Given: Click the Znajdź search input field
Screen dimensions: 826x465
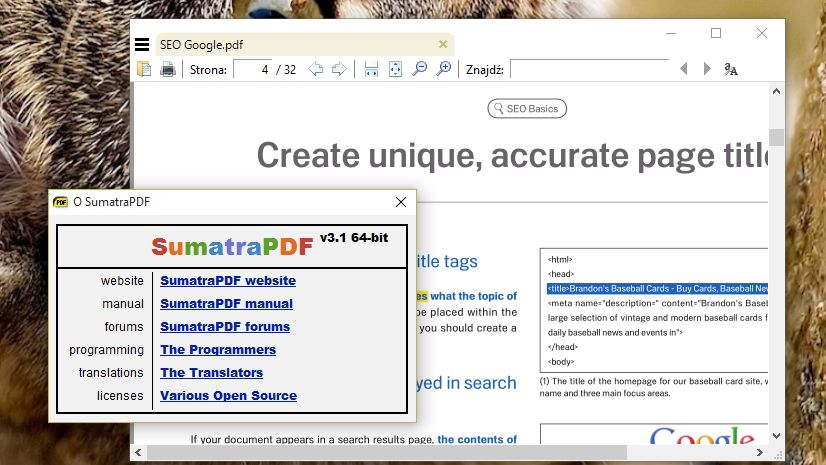Looking at the screenshot, I should pos(589,70).
